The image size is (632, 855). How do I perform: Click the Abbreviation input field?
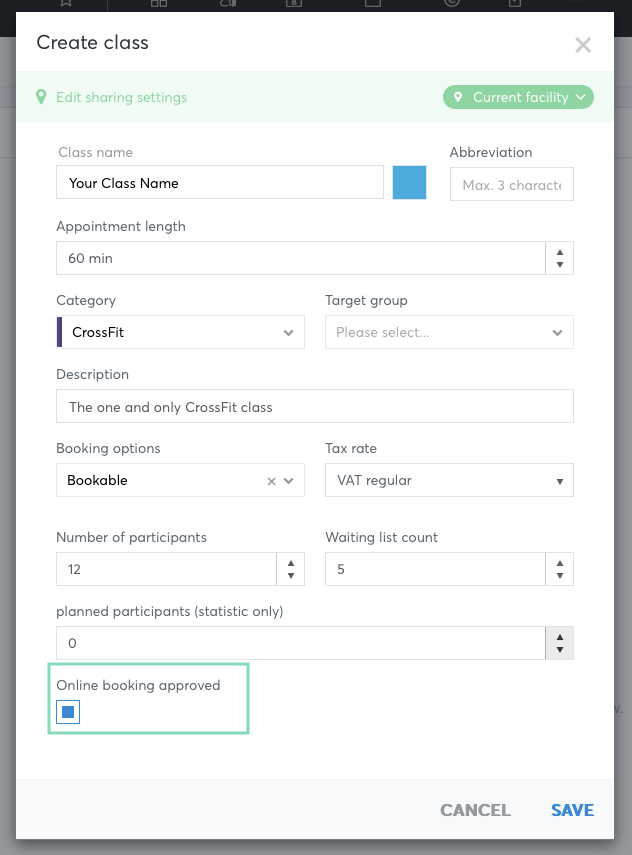[511, 184]
